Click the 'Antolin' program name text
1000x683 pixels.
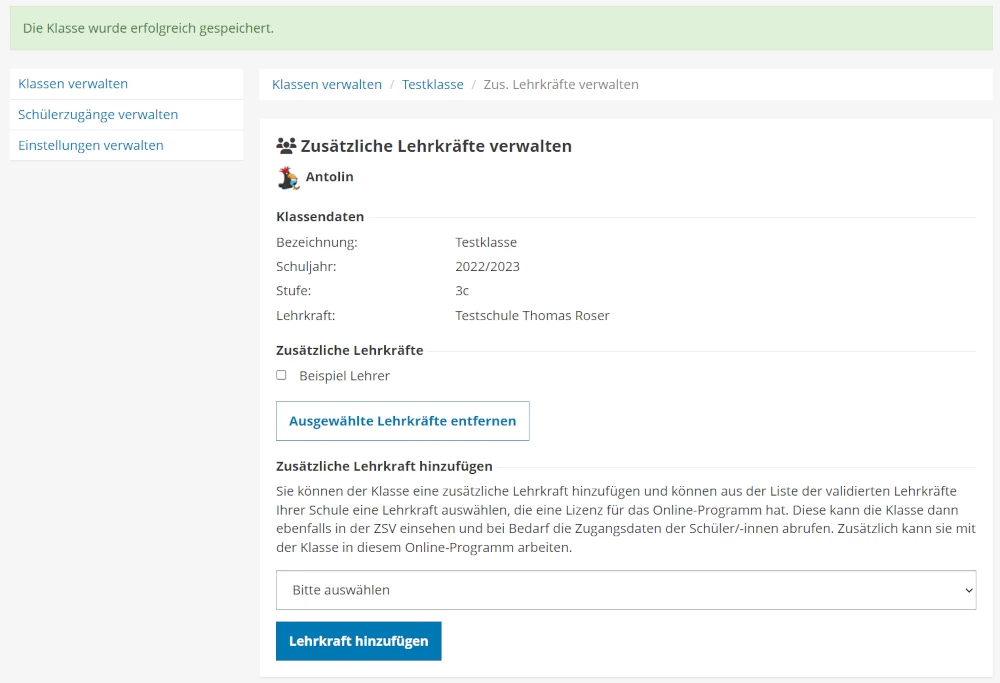click(329, 177)
